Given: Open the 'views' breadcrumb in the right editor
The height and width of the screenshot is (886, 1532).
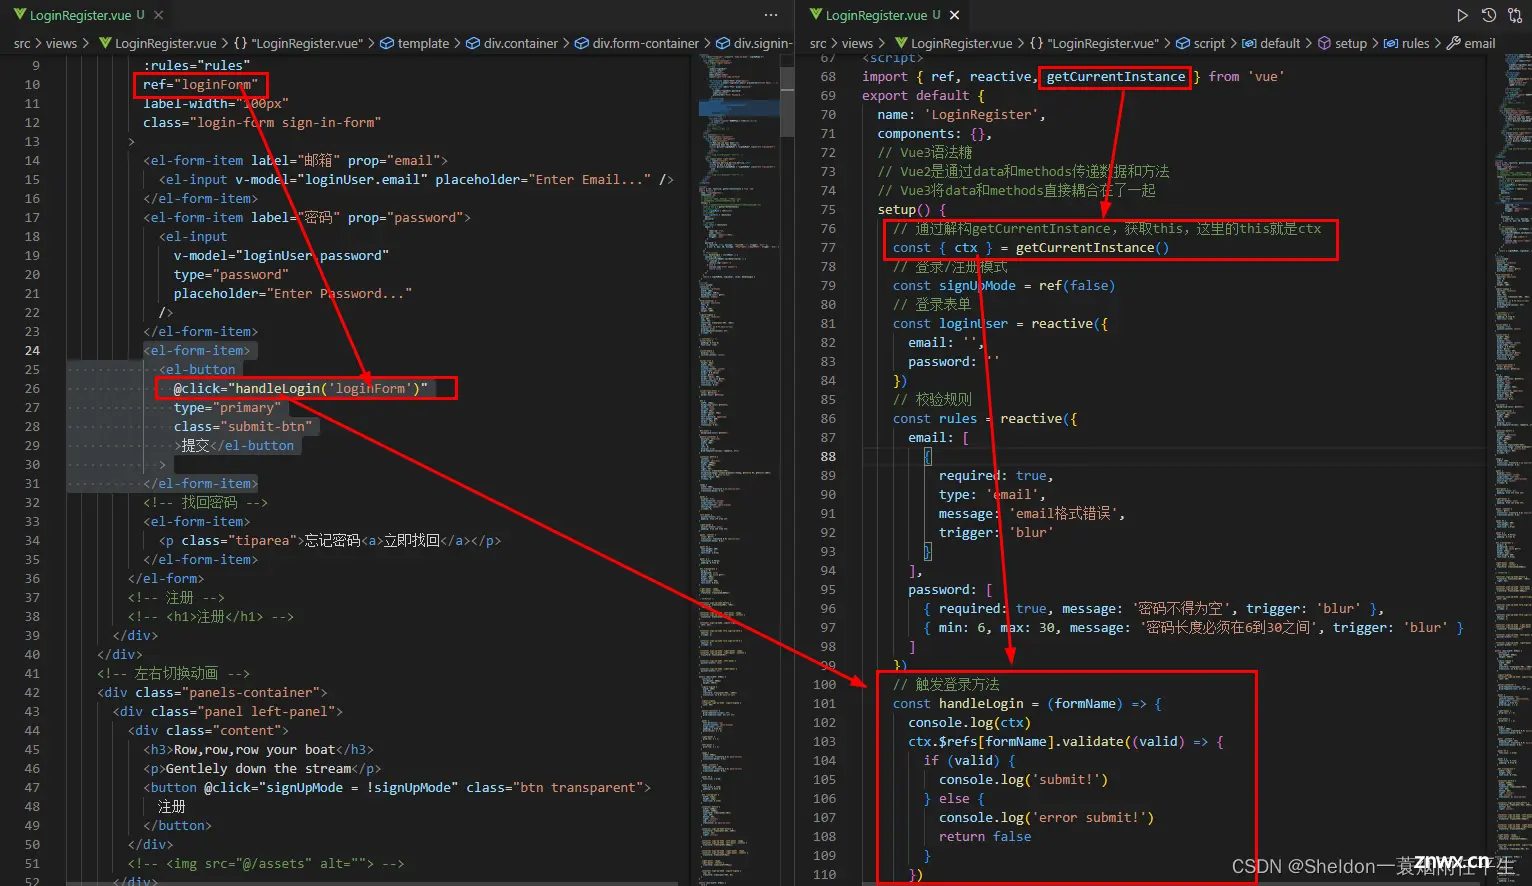Looking at the screenshot, I should [857, 43].
